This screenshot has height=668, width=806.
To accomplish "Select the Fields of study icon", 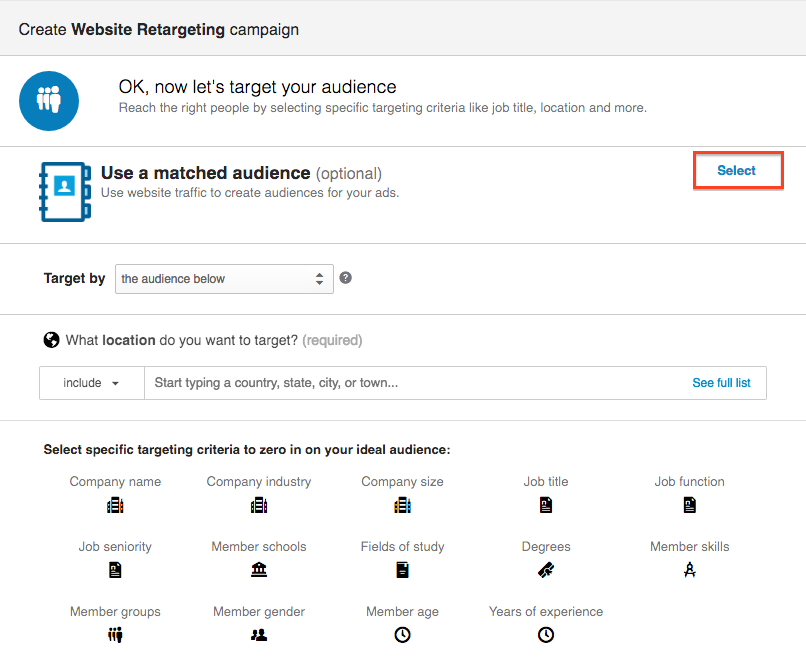I will click(x=402, y=570).
